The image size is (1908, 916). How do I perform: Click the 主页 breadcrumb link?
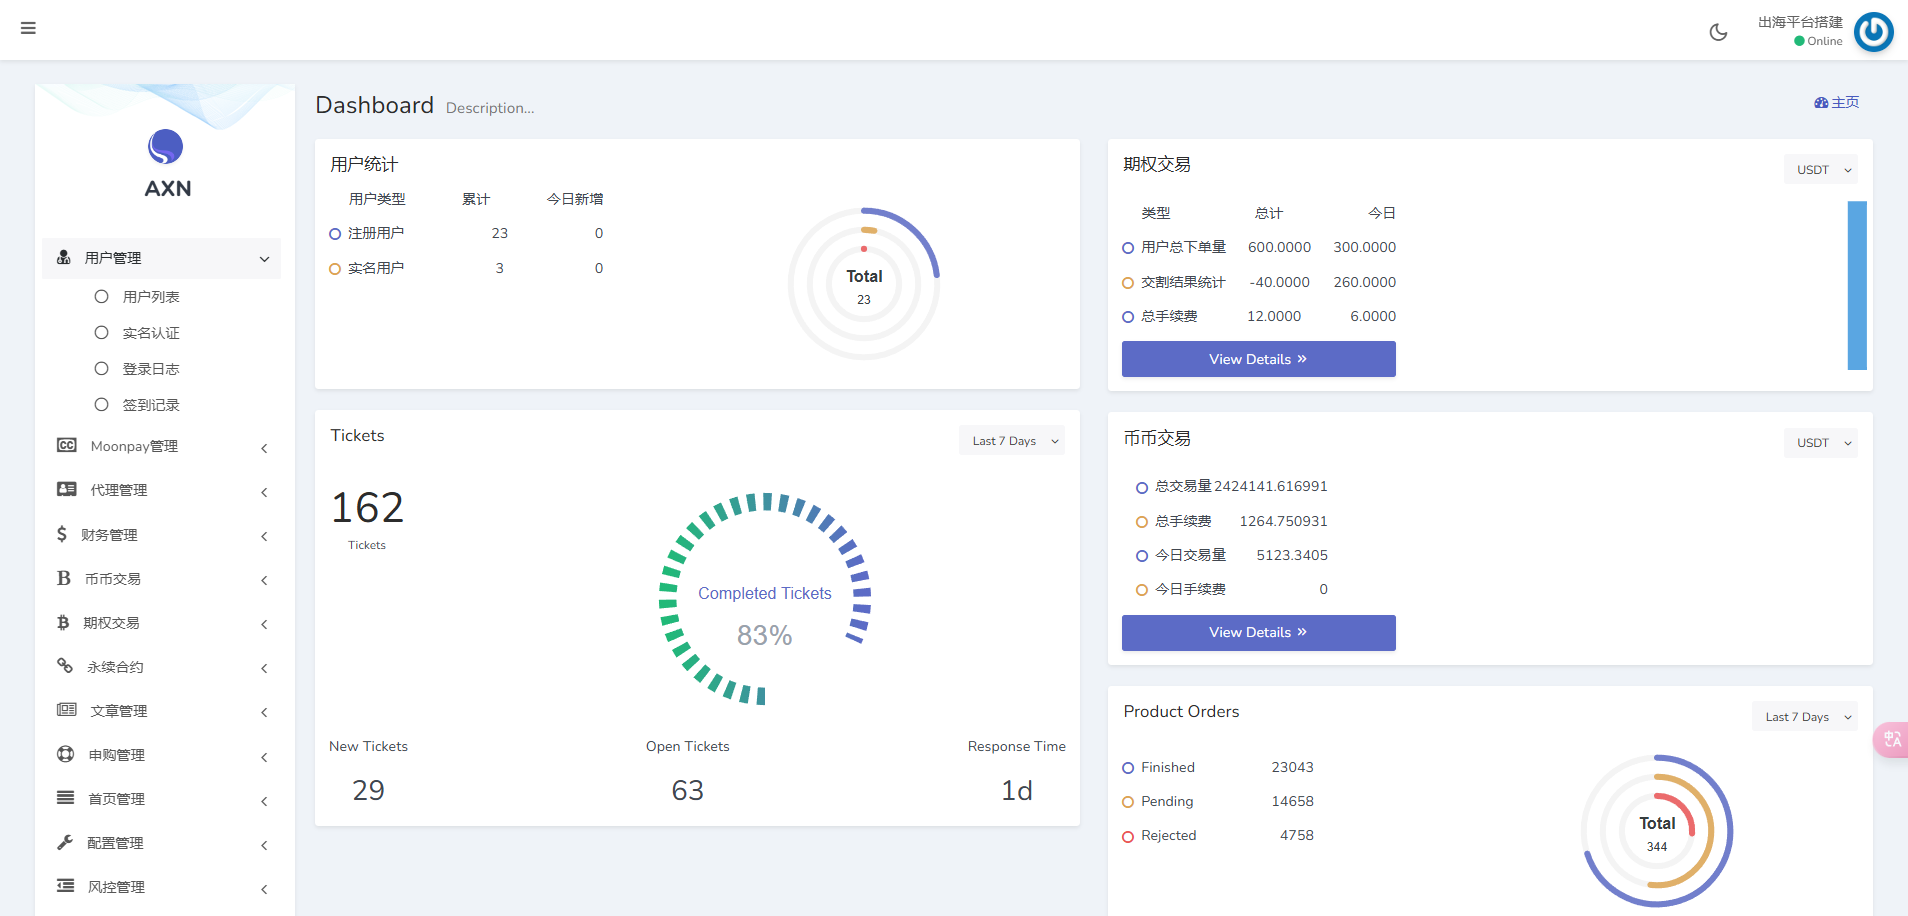tap(1837, 103)
